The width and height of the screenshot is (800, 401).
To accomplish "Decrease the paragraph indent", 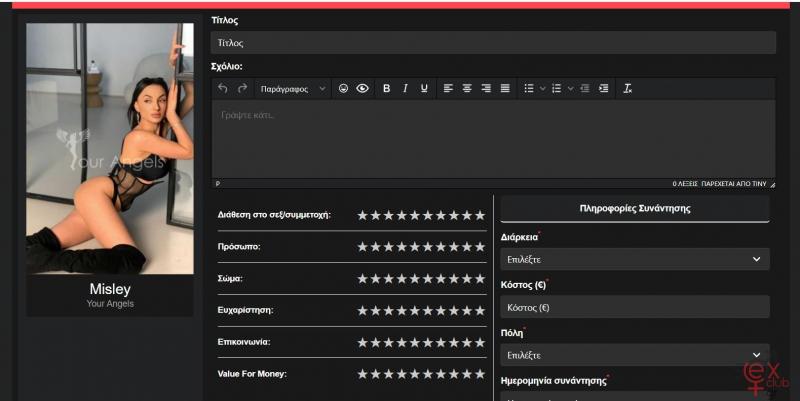I will 585,88.
